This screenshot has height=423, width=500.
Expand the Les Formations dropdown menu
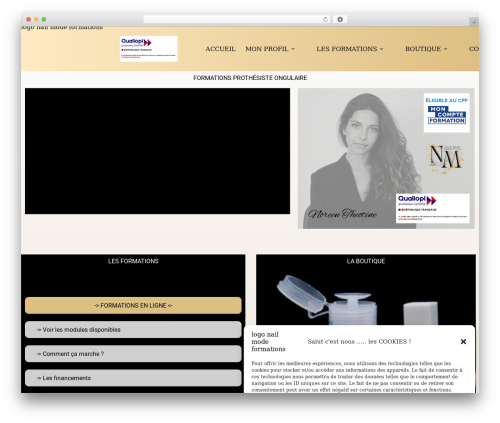coord(350,49)
